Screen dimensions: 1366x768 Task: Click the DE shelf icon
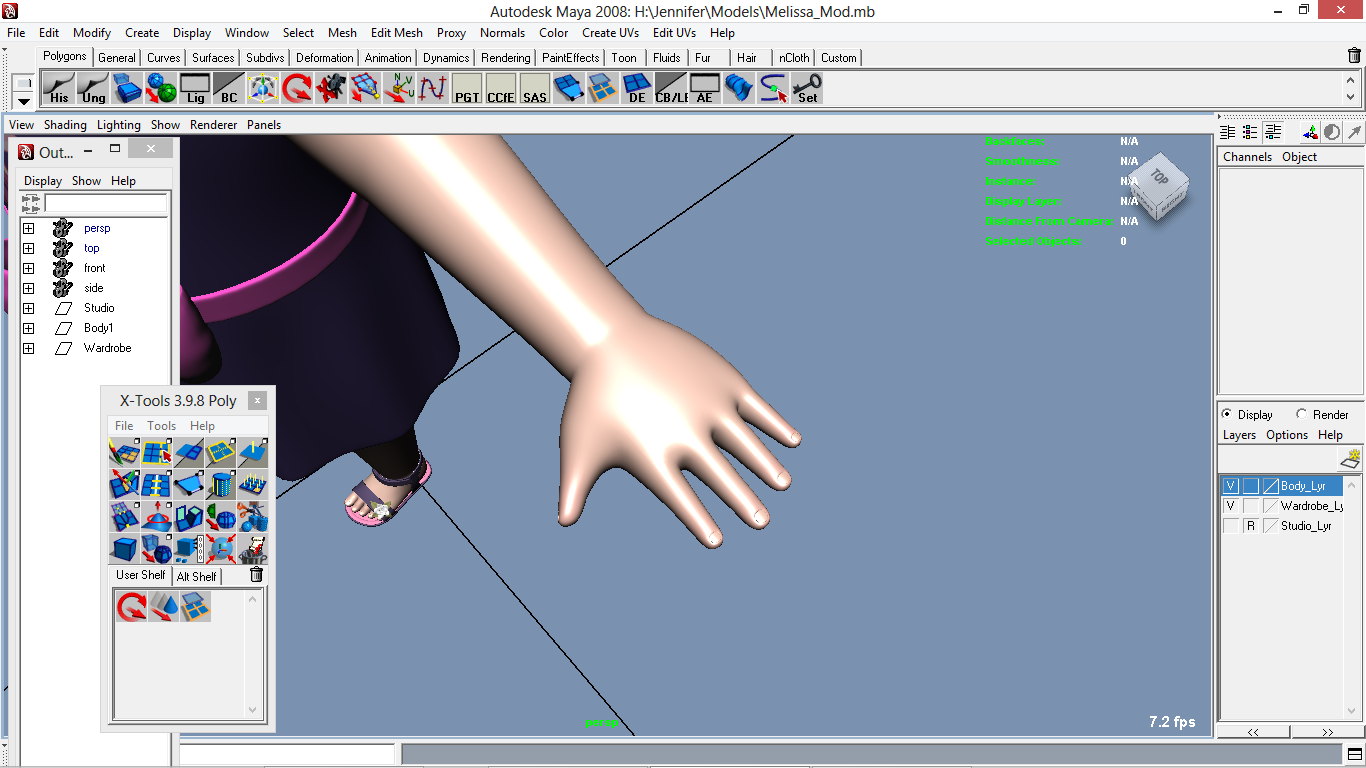point(637,89)
